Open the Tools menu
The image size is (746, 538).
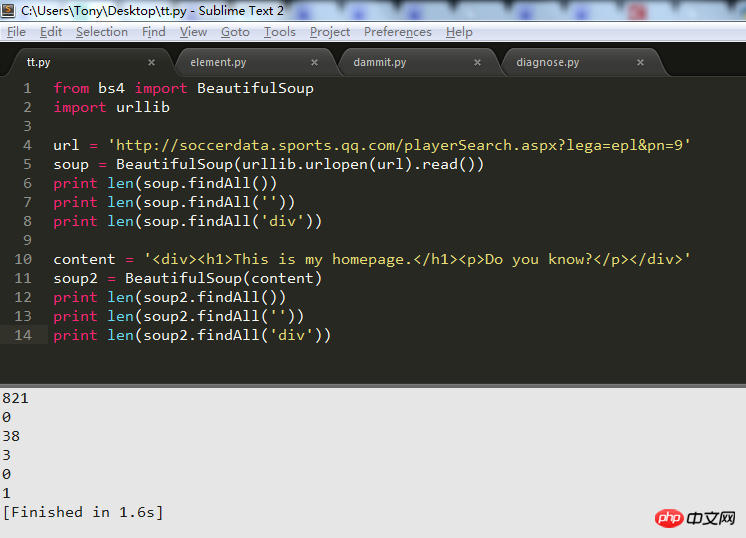click(x=280, y=32)
